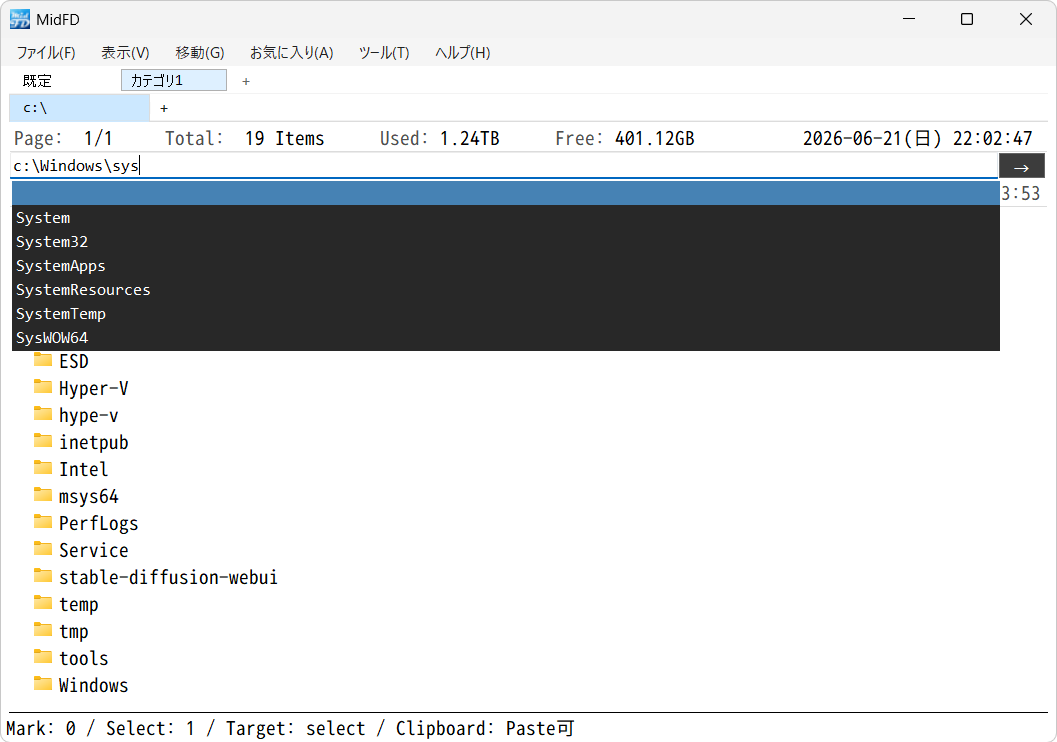Click the MidFD app icon in title bar
Image resolution: width=1057 pixels, height=742 pixels.
pyautogui.click(x=20, y=20)
